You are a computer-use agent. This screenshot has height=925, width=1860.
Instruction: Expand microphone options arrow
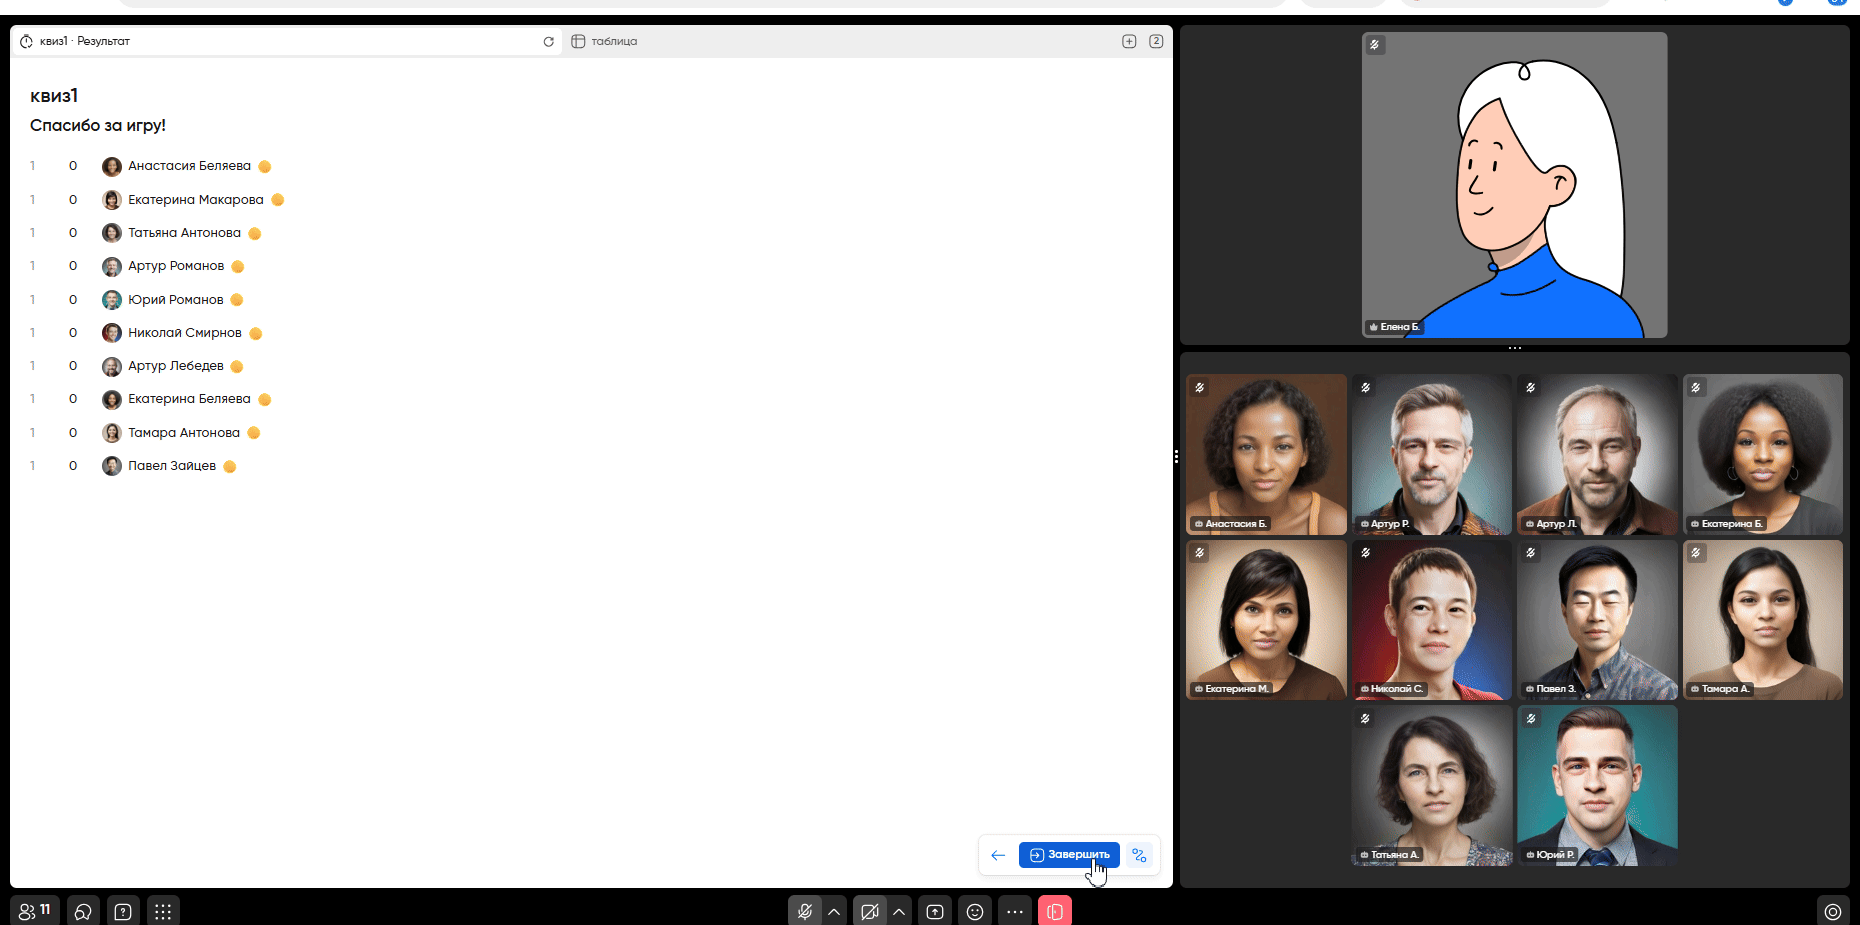click(834, 911)
